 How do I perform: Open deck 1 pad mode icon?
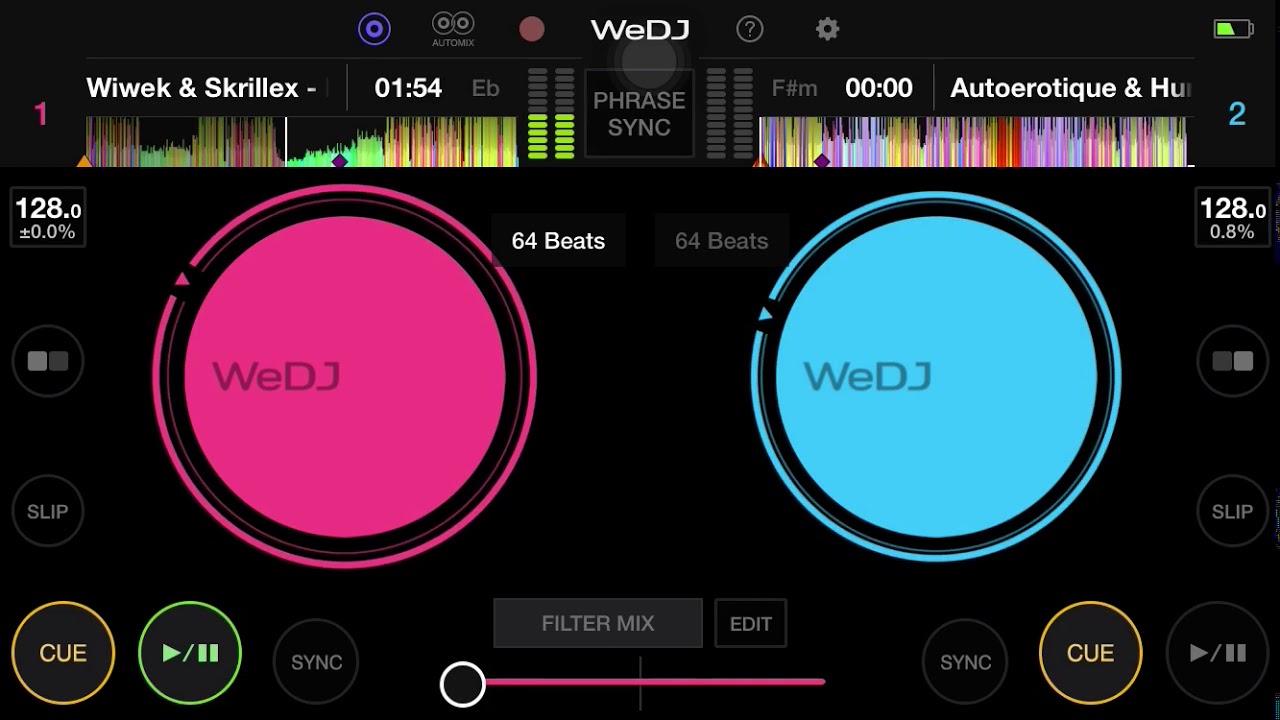tap(48, 361)
